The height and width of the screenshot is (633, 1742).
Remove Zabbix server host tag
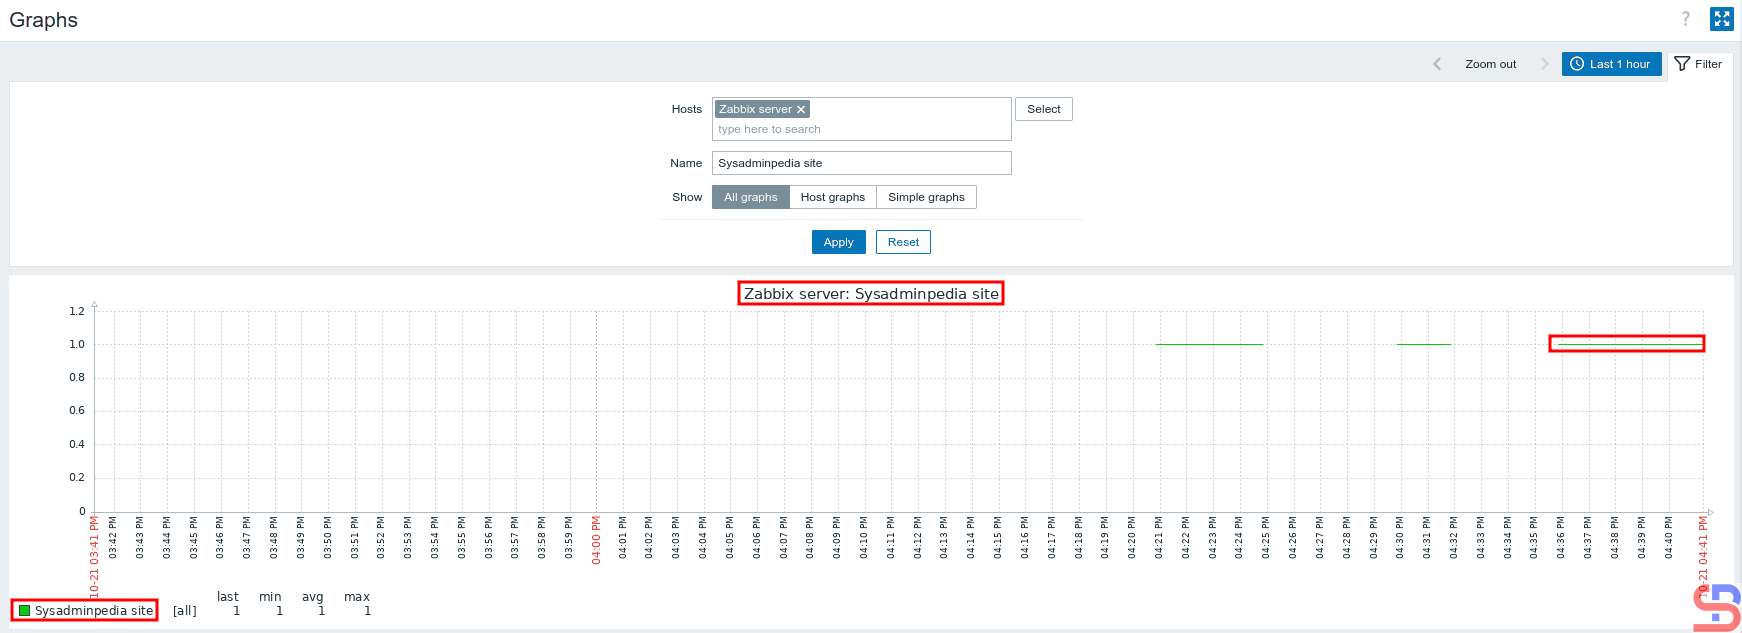(801, 110)
